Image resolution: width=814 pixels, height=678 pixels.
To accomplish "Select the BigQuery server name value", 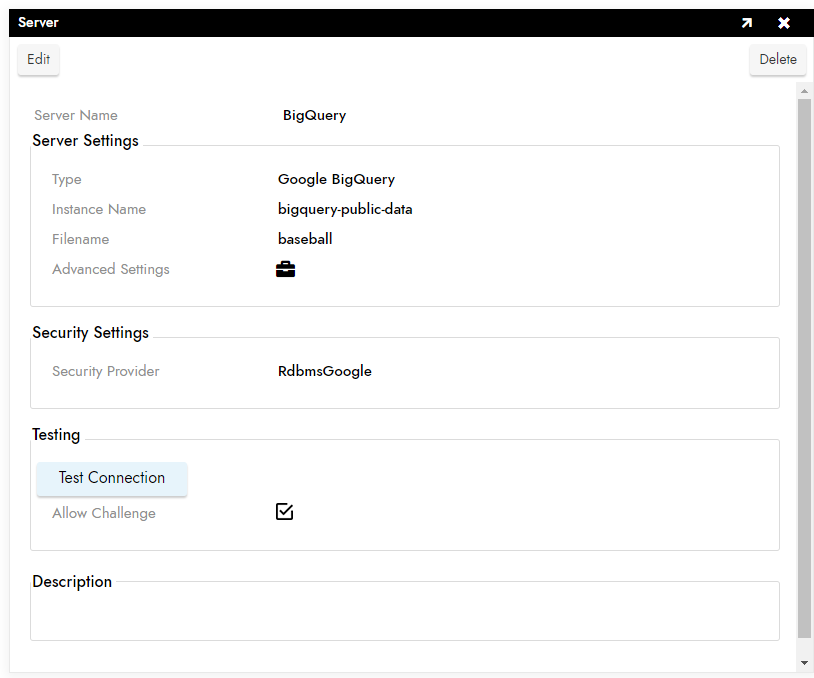I will tap(314, 115).
